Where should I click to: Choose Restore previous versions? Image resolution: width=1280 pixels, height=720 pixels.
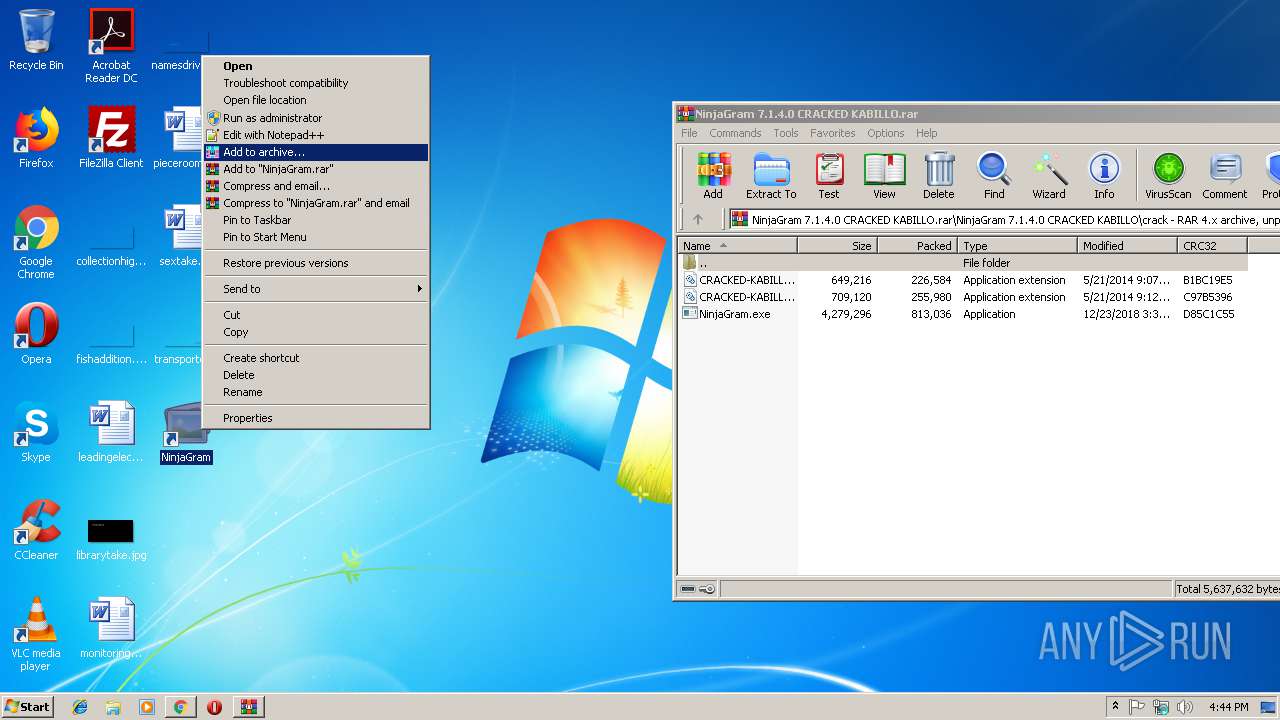tap(316, 263)
